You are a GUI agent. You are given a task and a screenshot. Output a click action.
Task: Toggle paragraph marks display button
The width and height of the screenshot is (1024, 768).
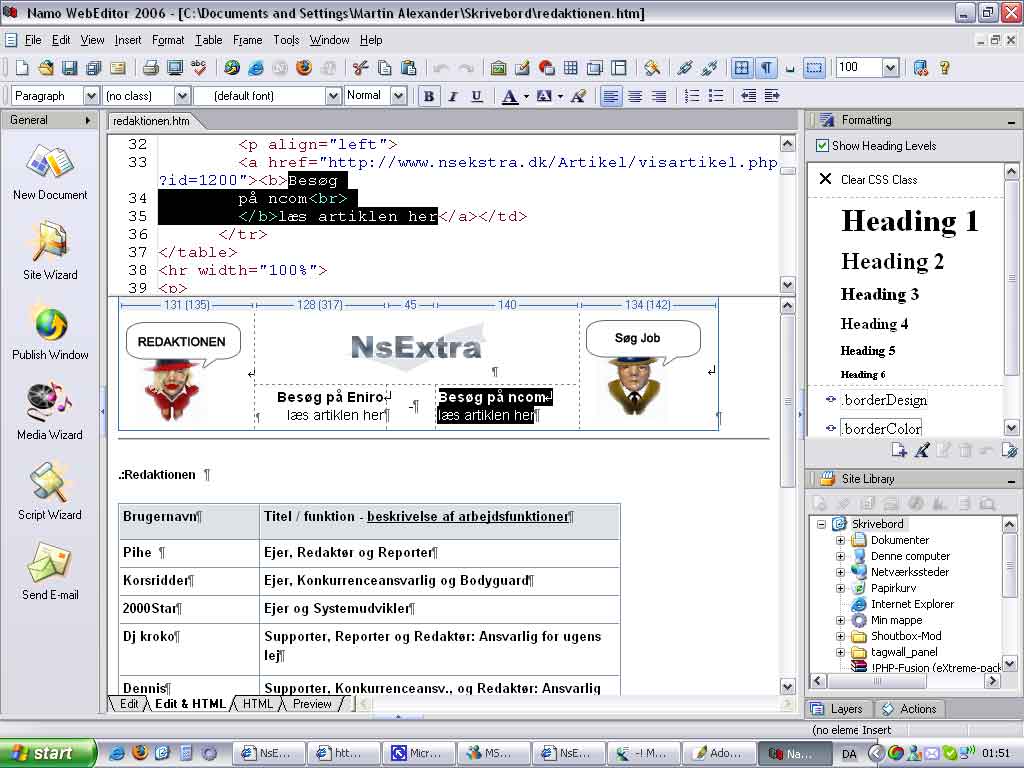(x=766, y=68)
